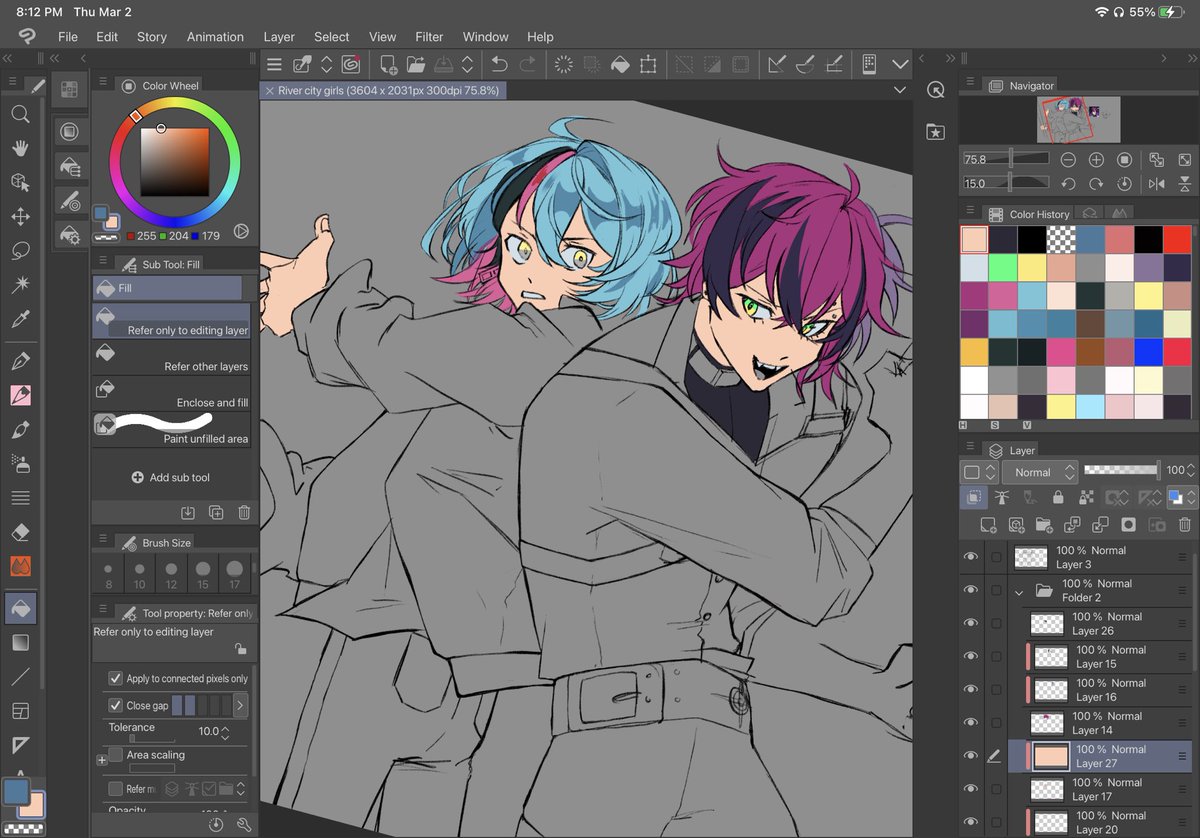Select the Gradient tool below Fill

[20, 642]
